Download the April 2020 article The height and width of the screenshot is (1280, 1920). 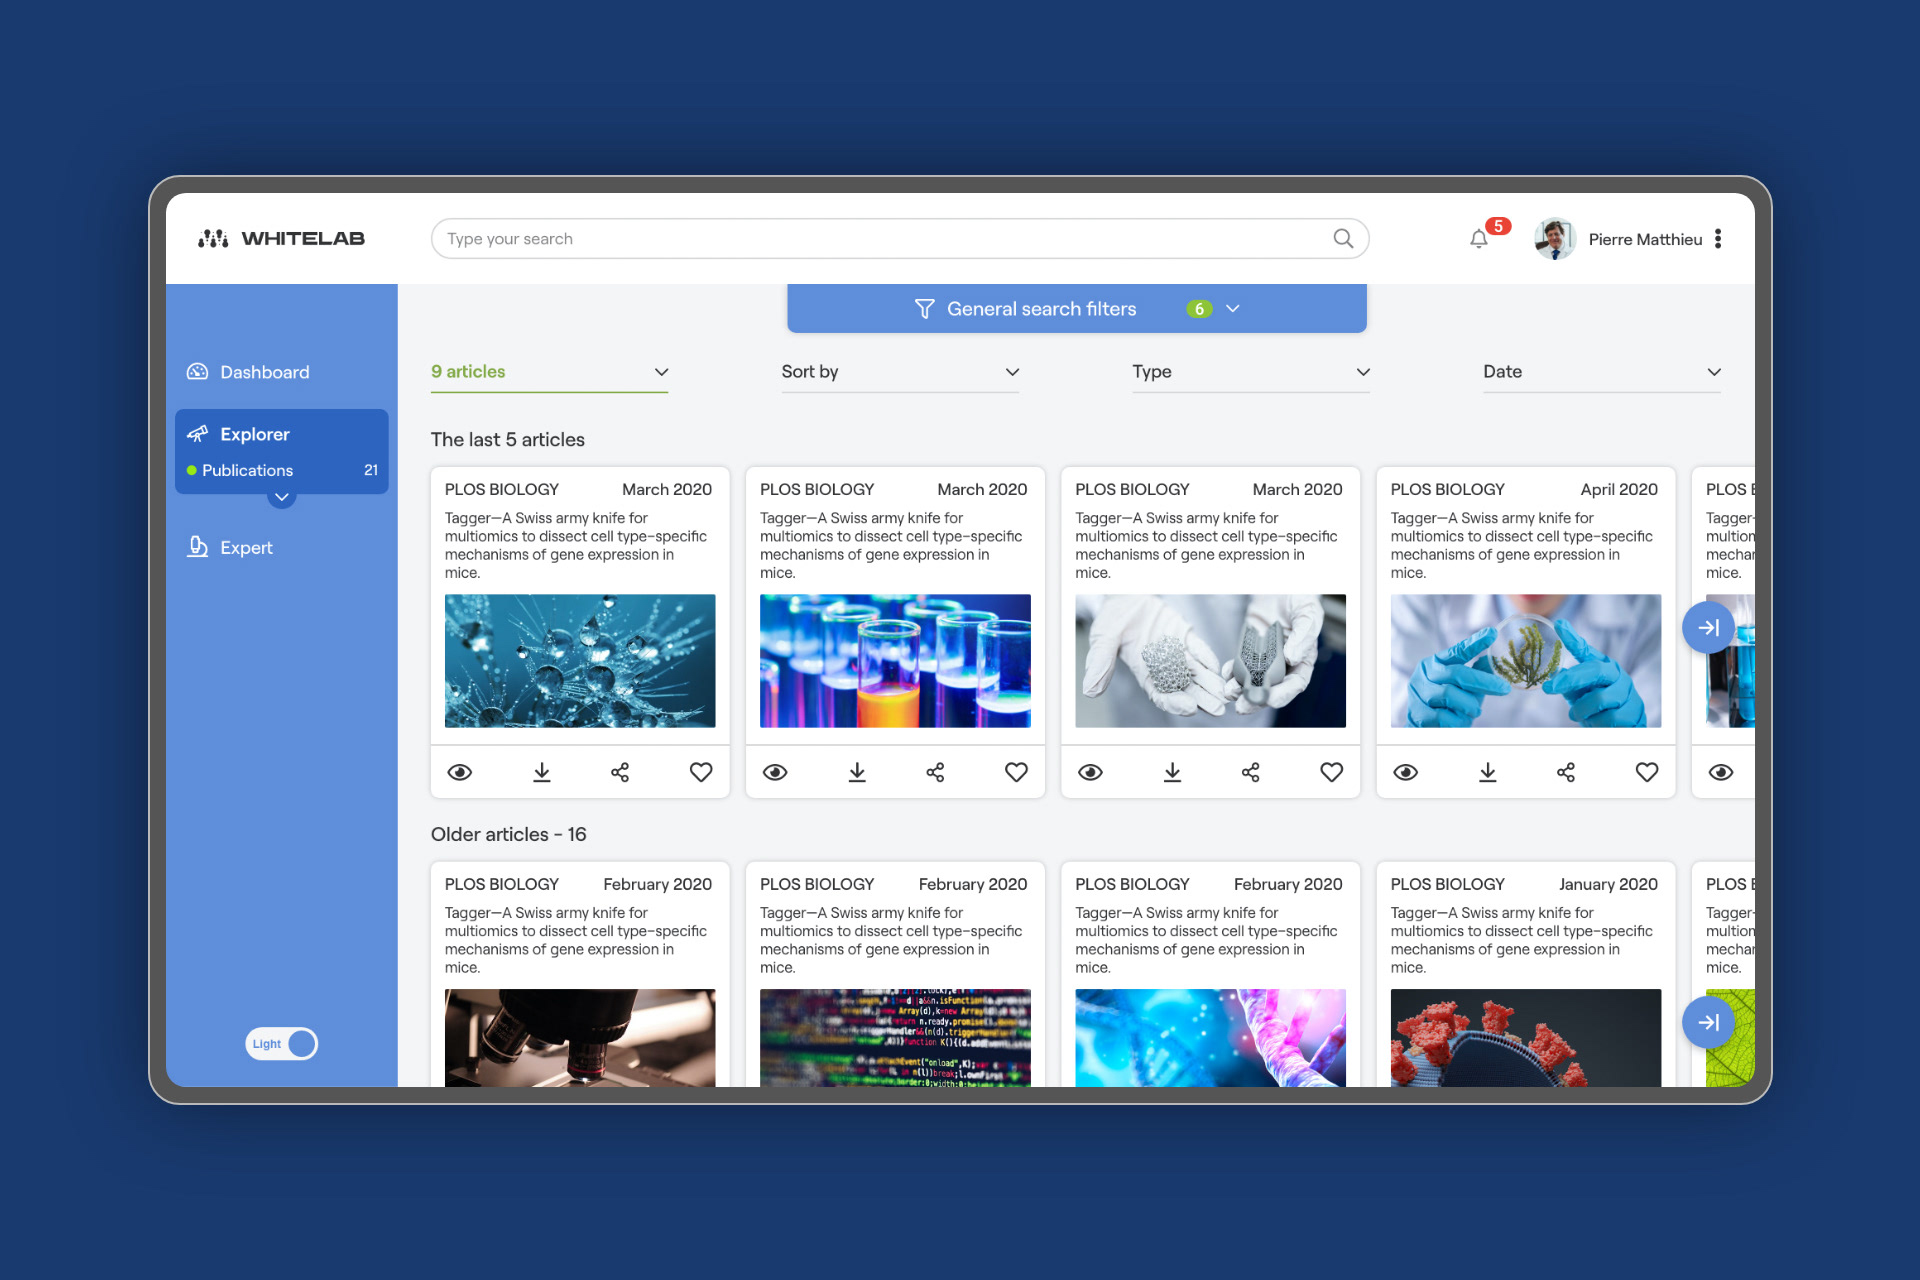[1488, 772]
